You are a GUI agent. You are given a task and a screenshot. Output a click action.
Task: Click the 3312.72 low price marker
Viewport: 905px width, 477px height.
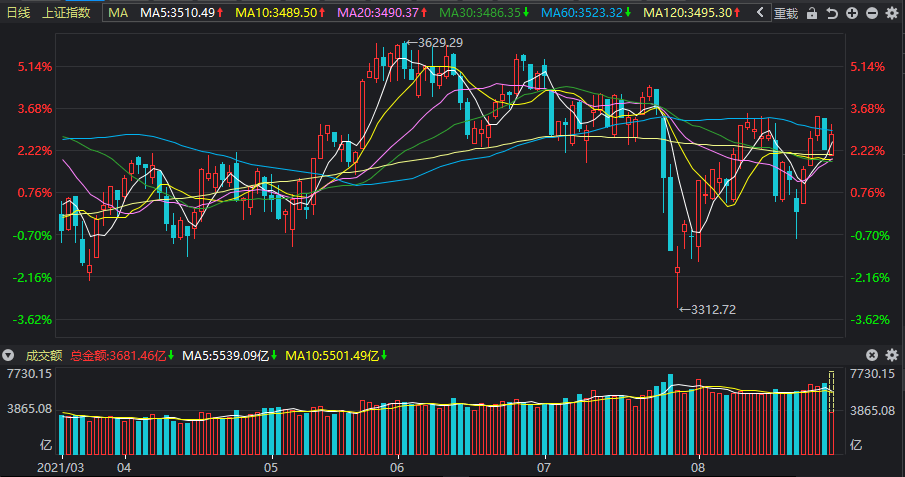[712, 310]
